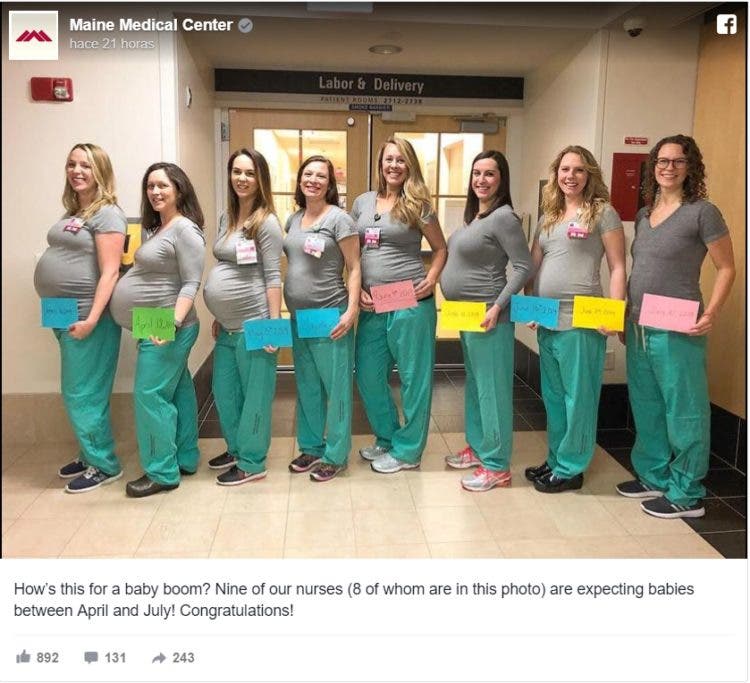View the 243 shares count

183,658
